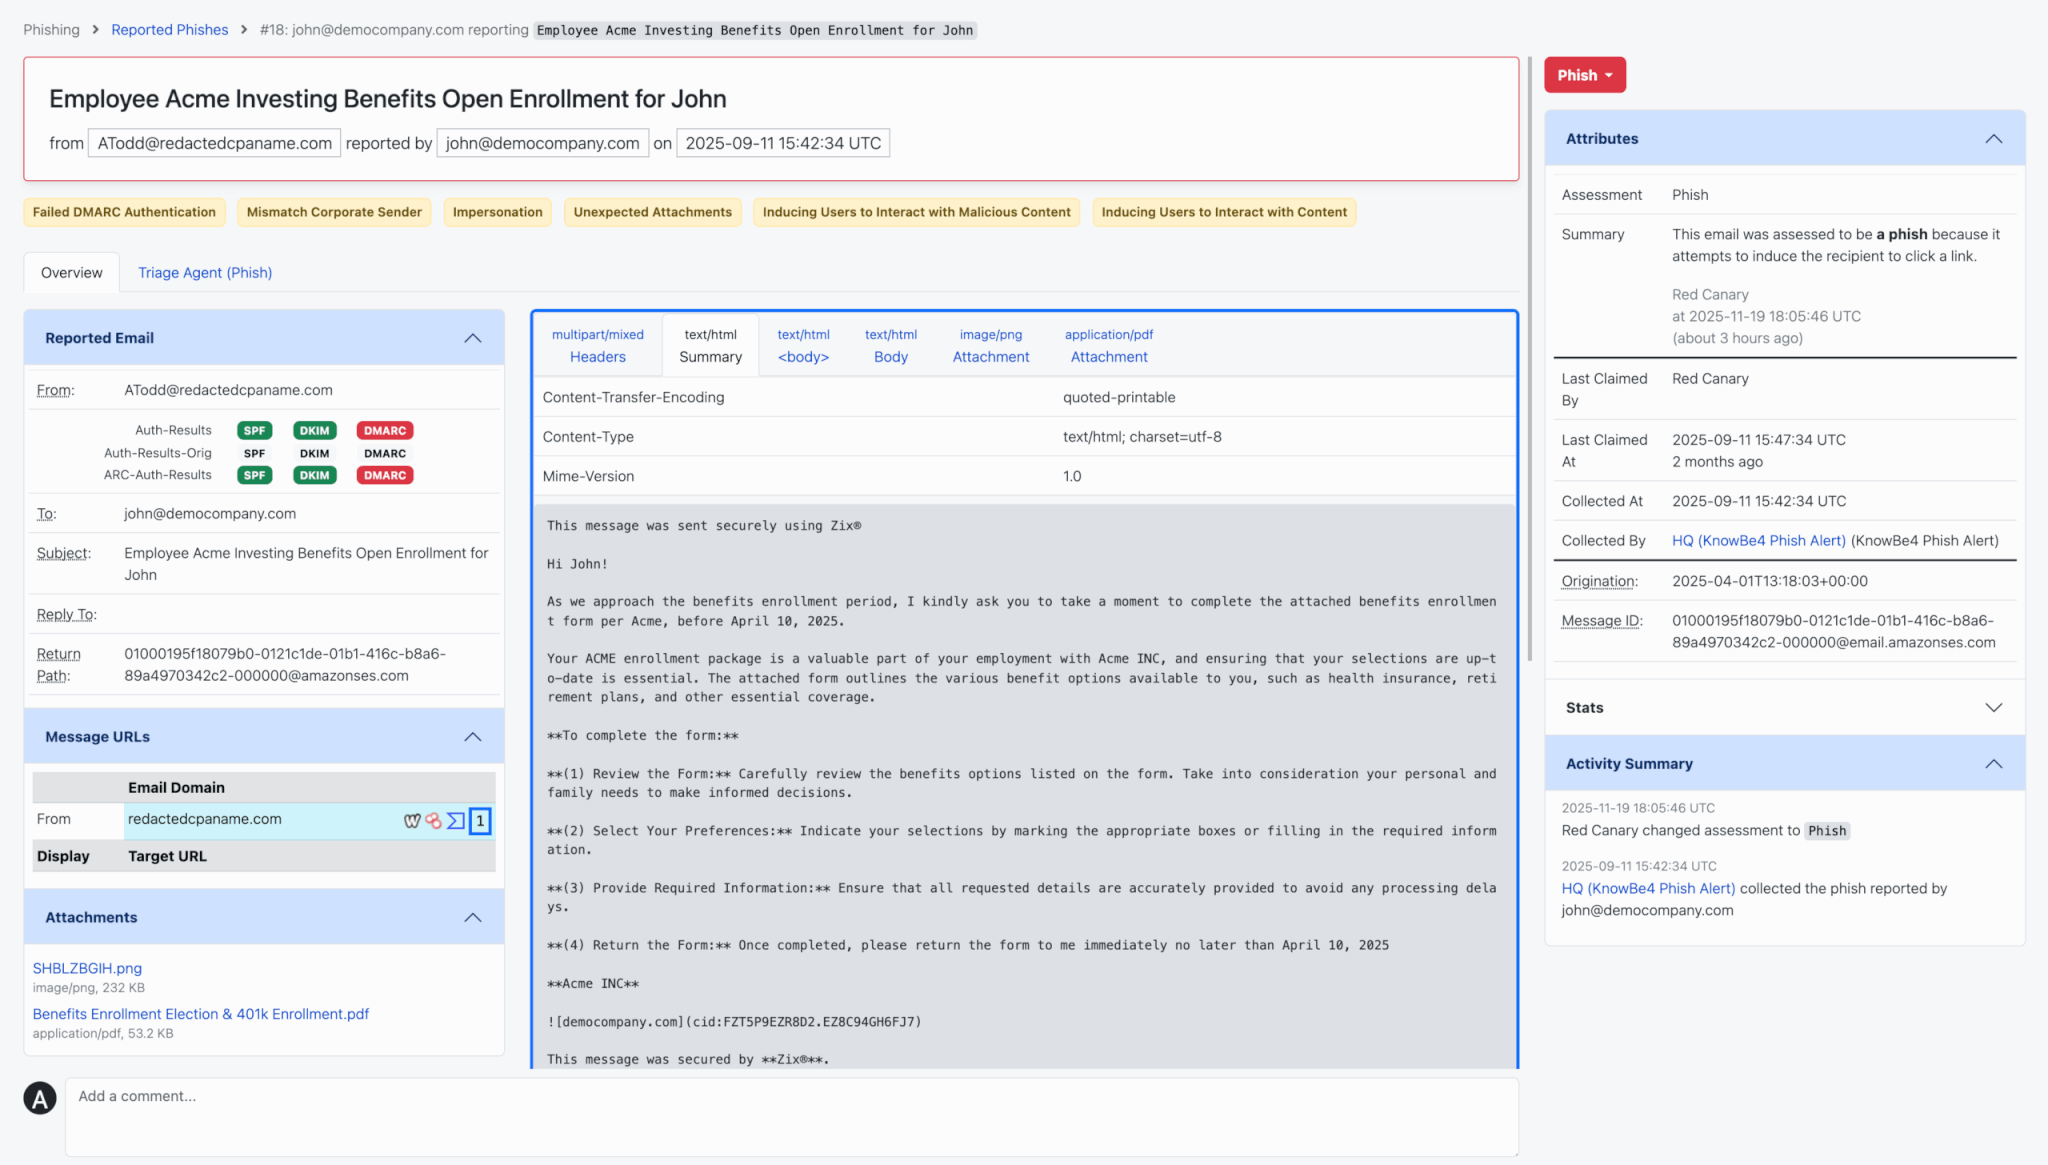The height and width of the screenshot is (1165, 2048).
Task: Click the green DKIM badge in Auth-Results
Action: 314,430
